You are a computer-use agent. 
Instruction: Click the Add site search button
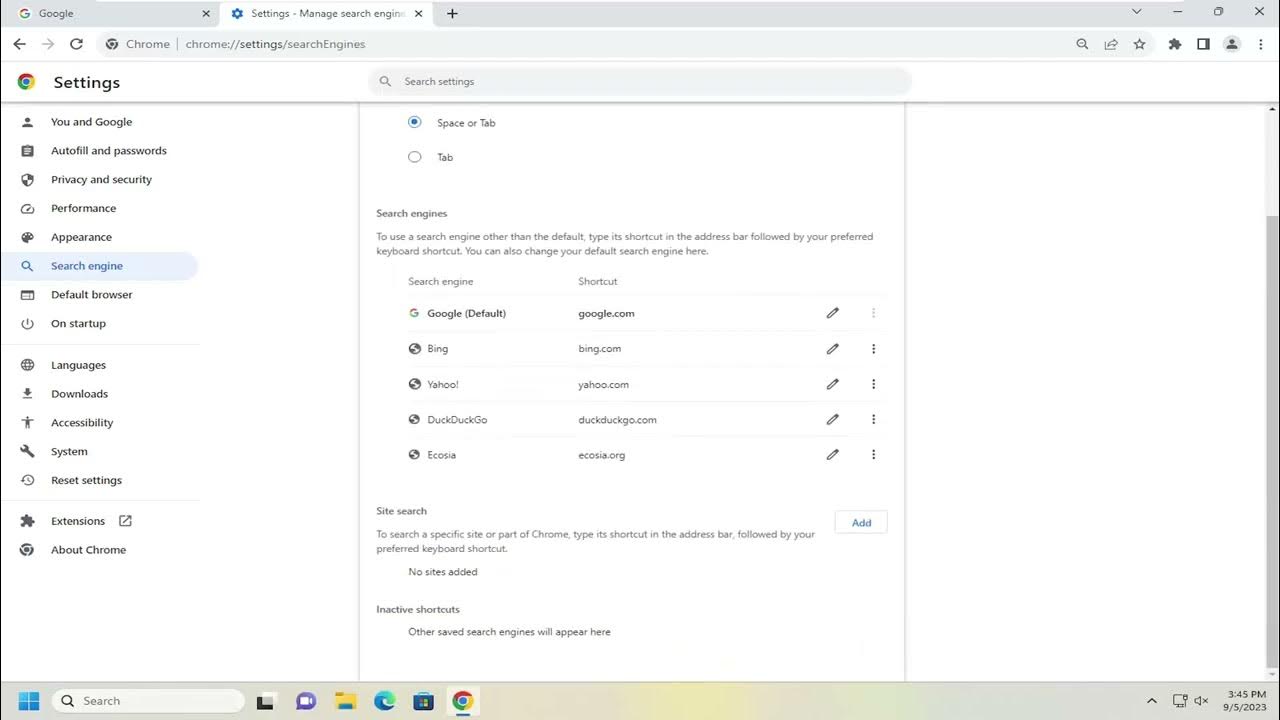pyautogui.click(x=861, y=523)
